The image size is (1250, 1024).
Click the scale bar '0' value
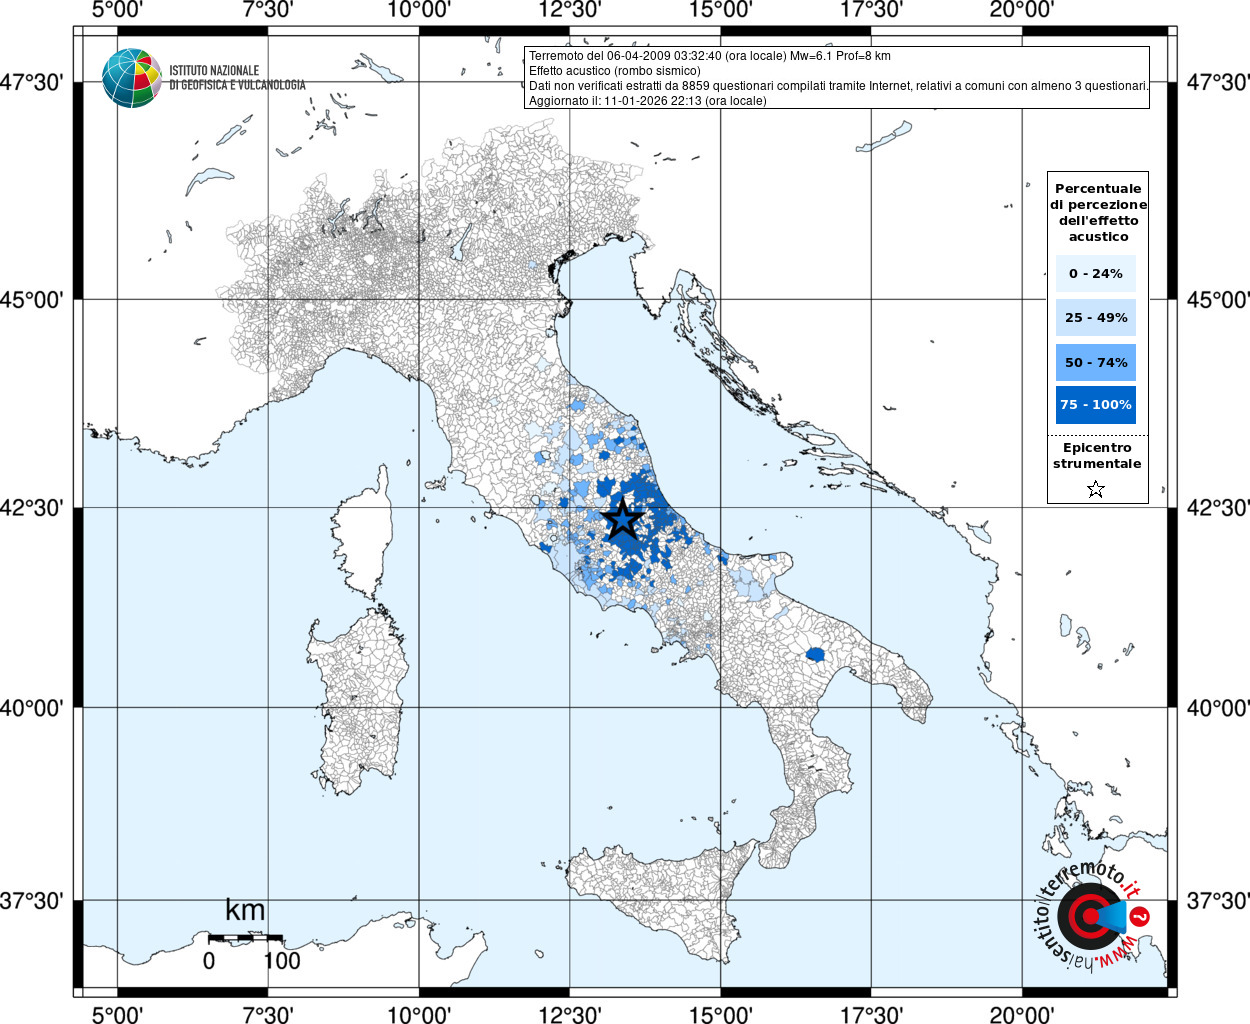point(208,961)
